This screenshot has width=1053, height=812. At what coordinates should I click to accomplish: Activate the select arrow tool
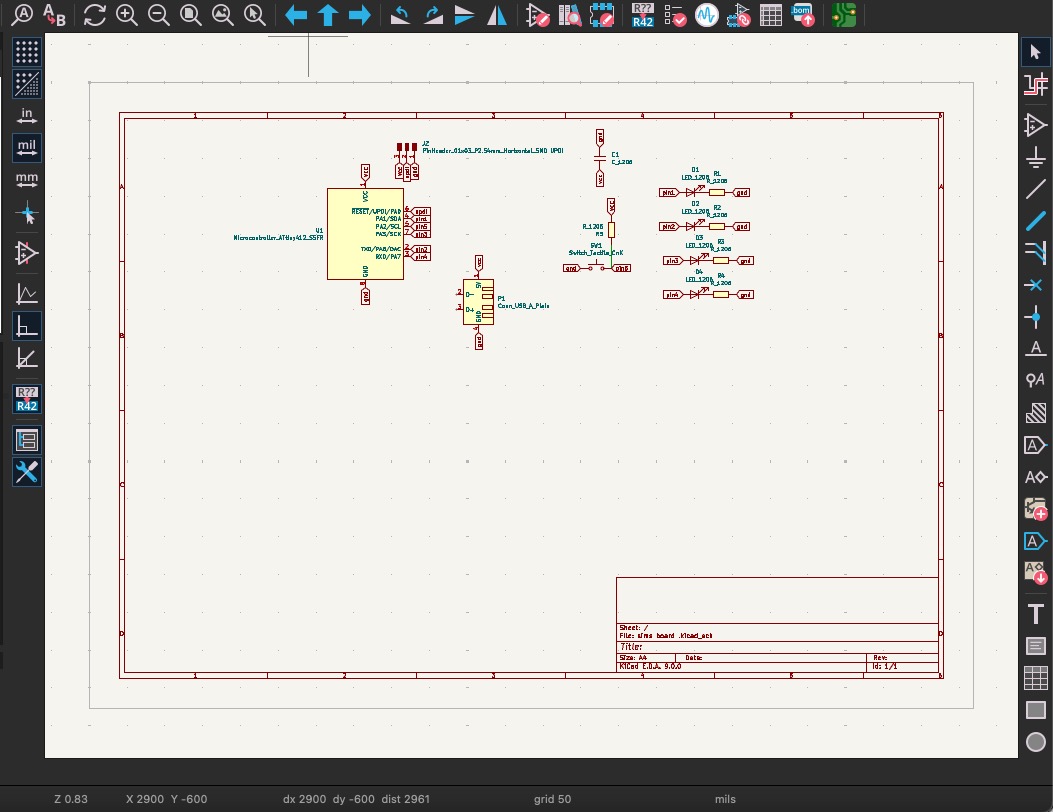[x=1036, y=52]
